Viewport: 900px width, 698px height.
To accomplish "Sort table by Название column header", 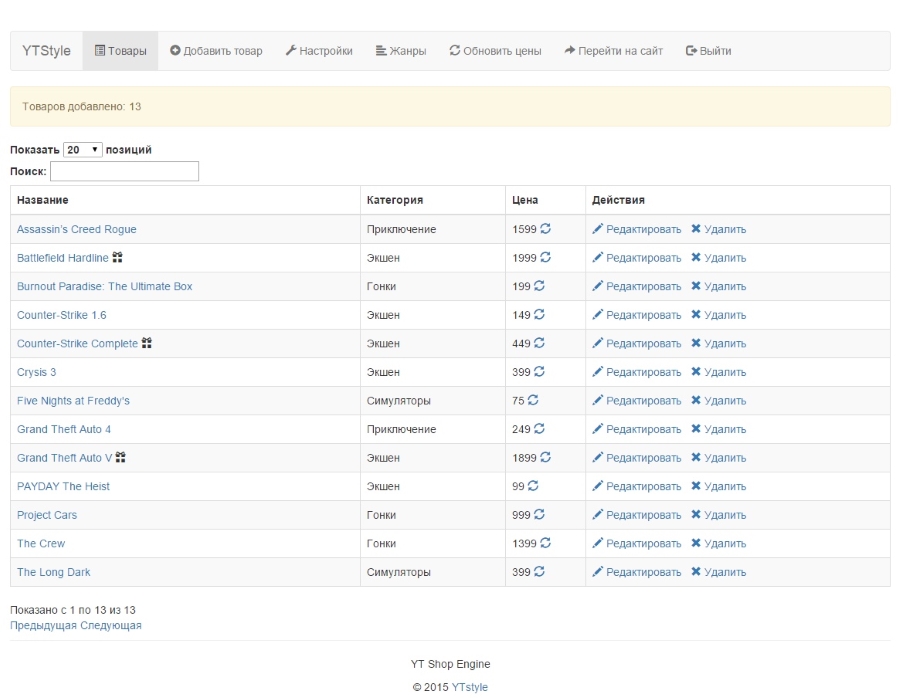I will click(43, 200).
